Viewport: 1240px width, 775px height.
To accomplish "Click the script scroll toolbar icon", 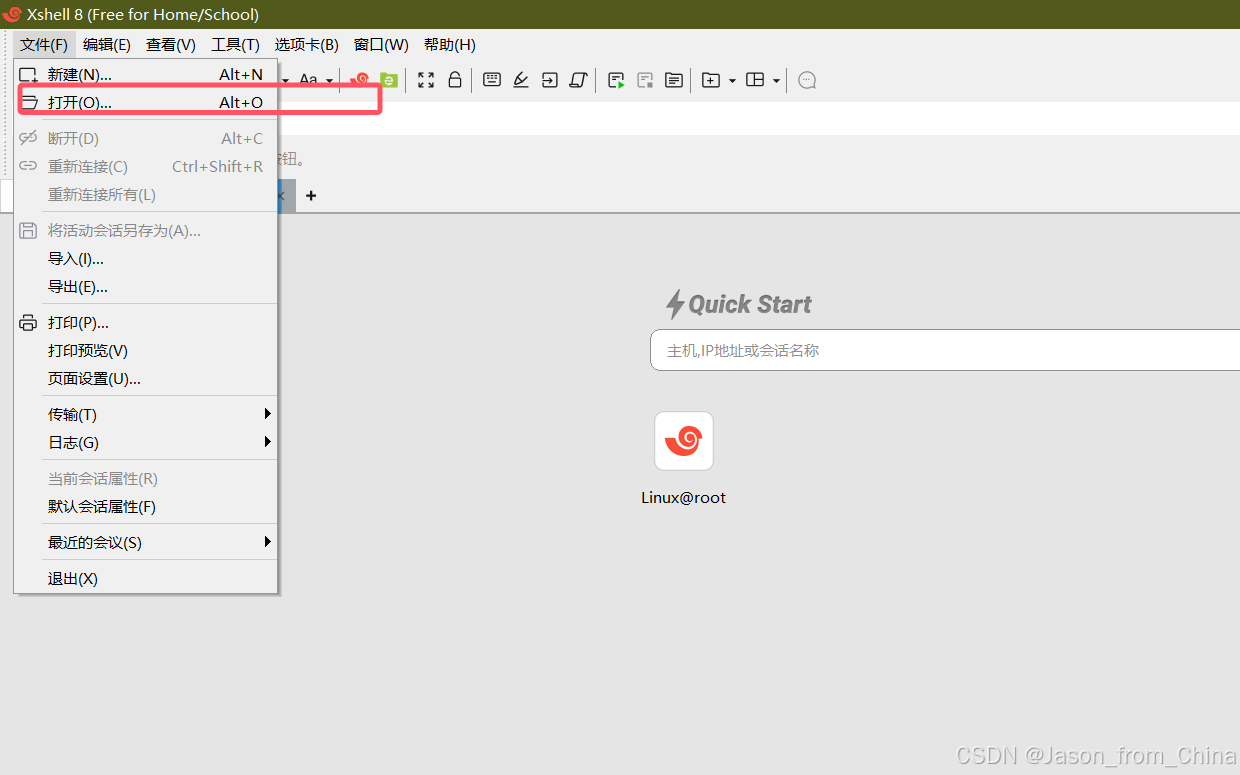I will tap(578, 80).
